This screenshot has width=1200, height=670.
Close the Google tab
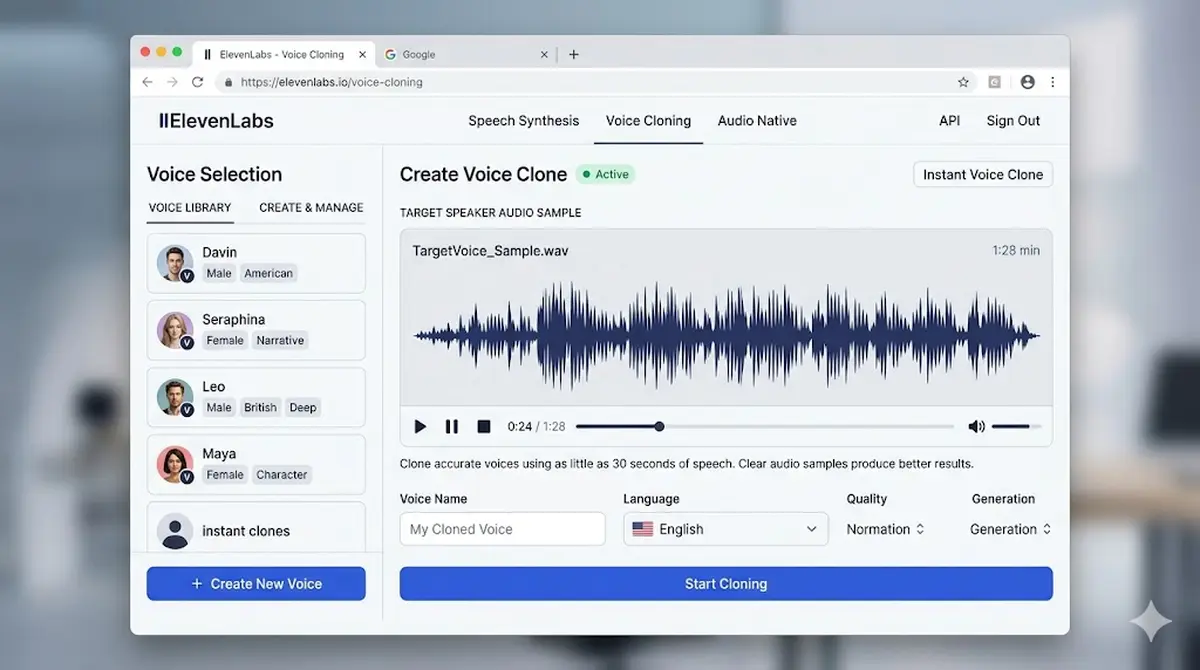[546, 55]
